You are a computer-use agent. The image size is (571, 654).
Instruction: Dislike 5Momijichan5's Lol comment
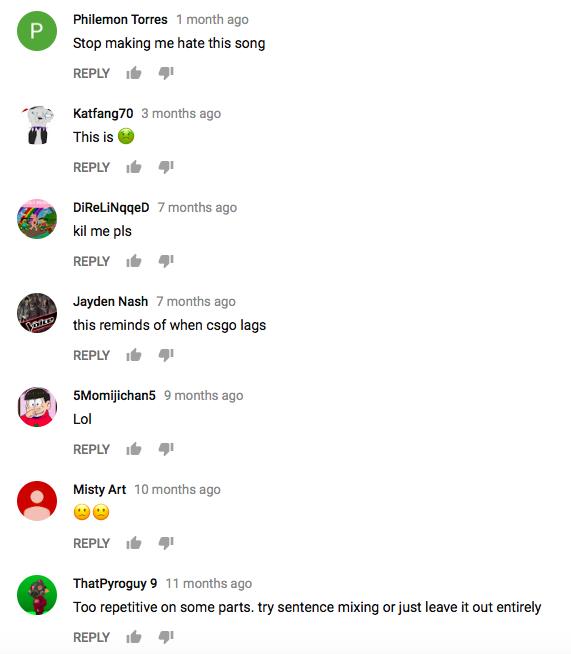point(166,449)
